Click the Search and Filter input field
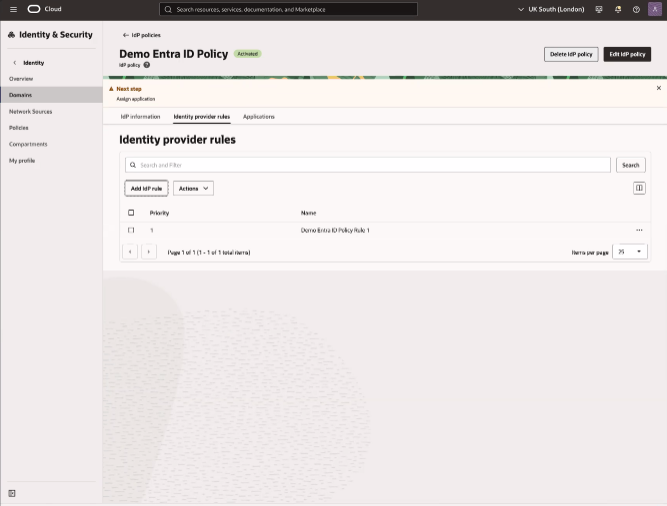The width and height of the screenshot is (667, 506). pyautogui.click(x=367, y=165)
